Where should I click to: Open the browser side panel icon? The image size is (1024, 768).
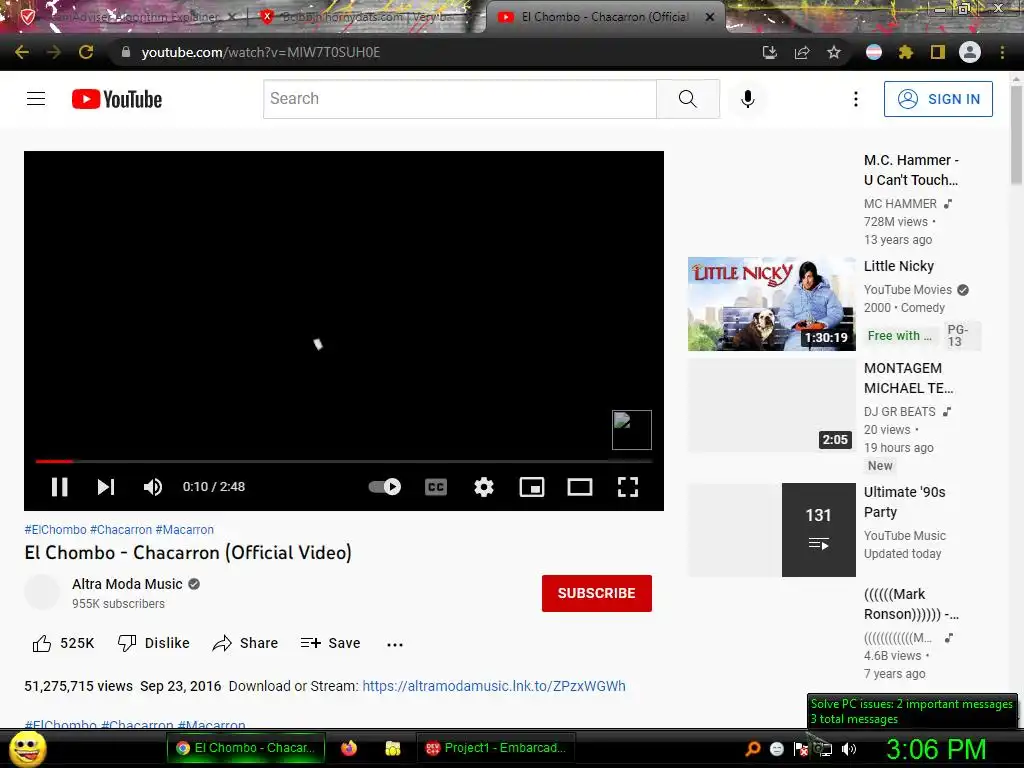(x=938, y=52)
